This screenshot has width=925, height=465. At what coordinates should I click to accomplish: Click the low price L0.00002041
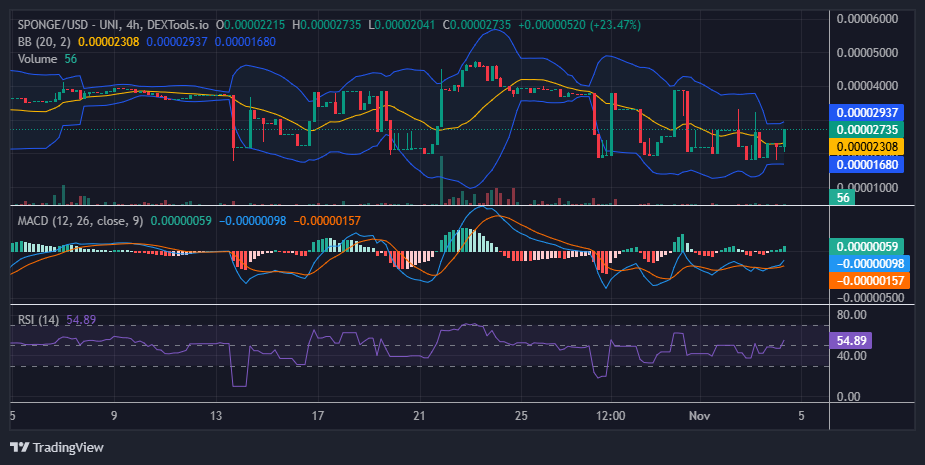click(x=401, y=25)
